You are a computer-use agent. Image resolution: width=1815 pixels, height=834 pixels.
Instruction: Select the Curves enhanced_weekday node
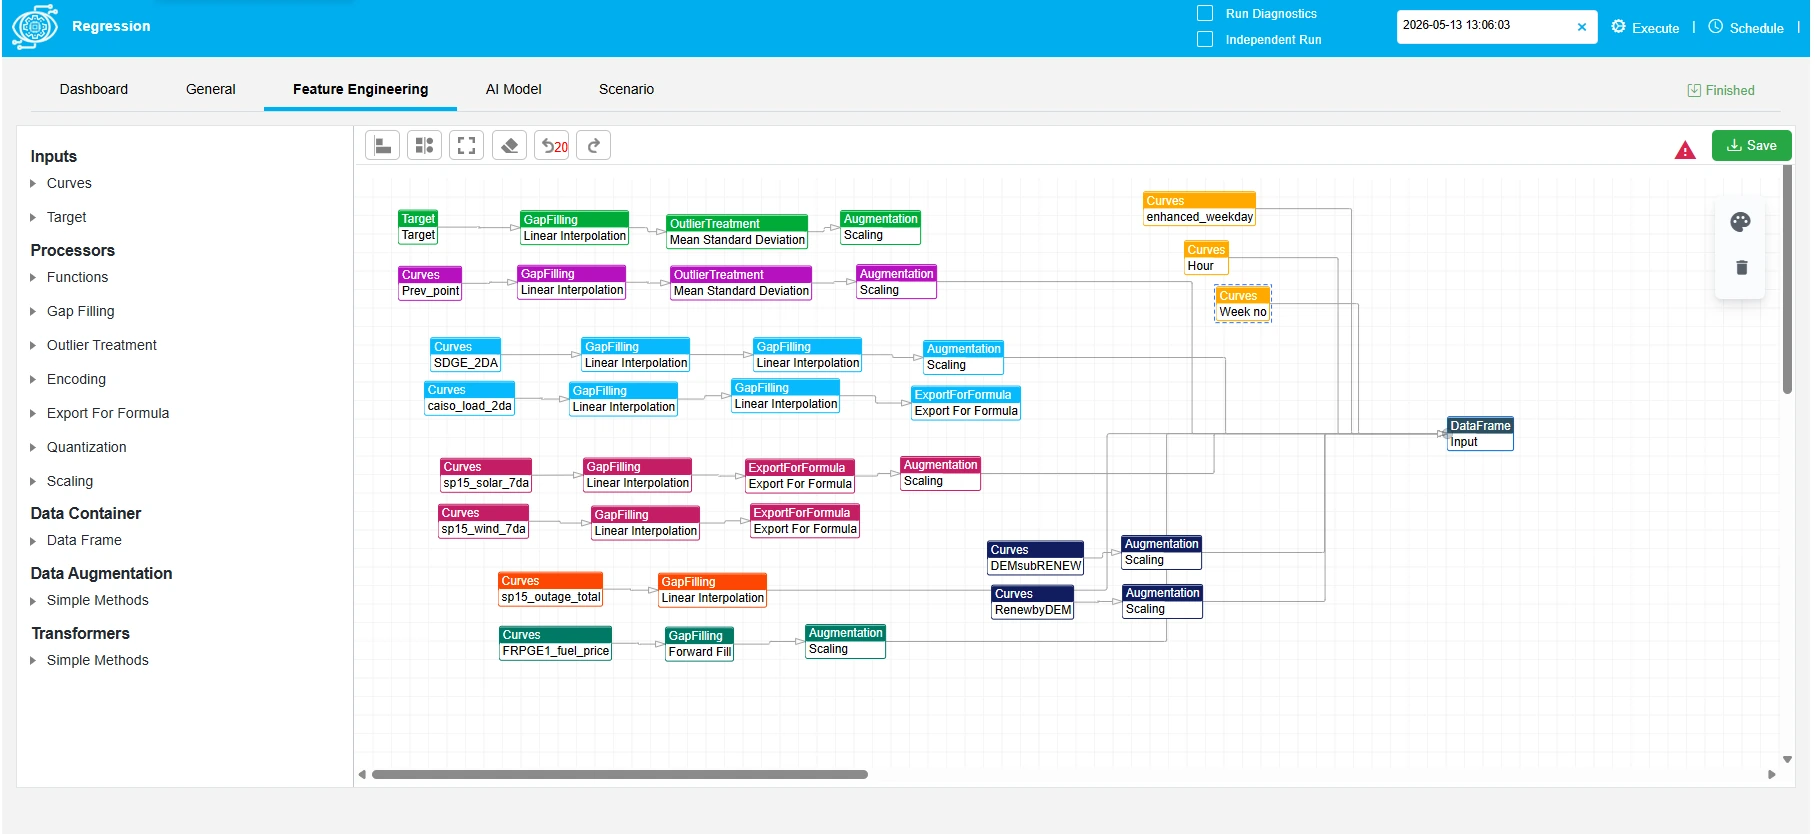tap(1200, 209)
